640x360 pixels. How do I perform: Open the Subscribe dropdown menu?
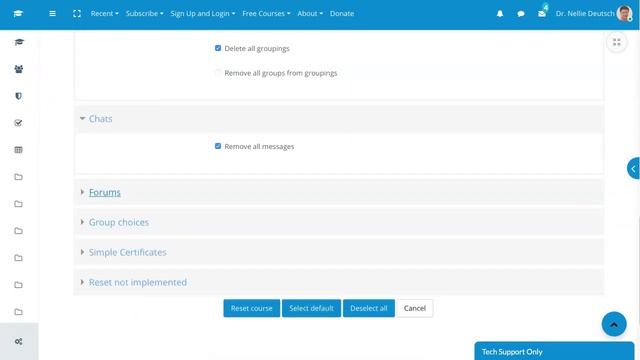click(x=144, y=13)
